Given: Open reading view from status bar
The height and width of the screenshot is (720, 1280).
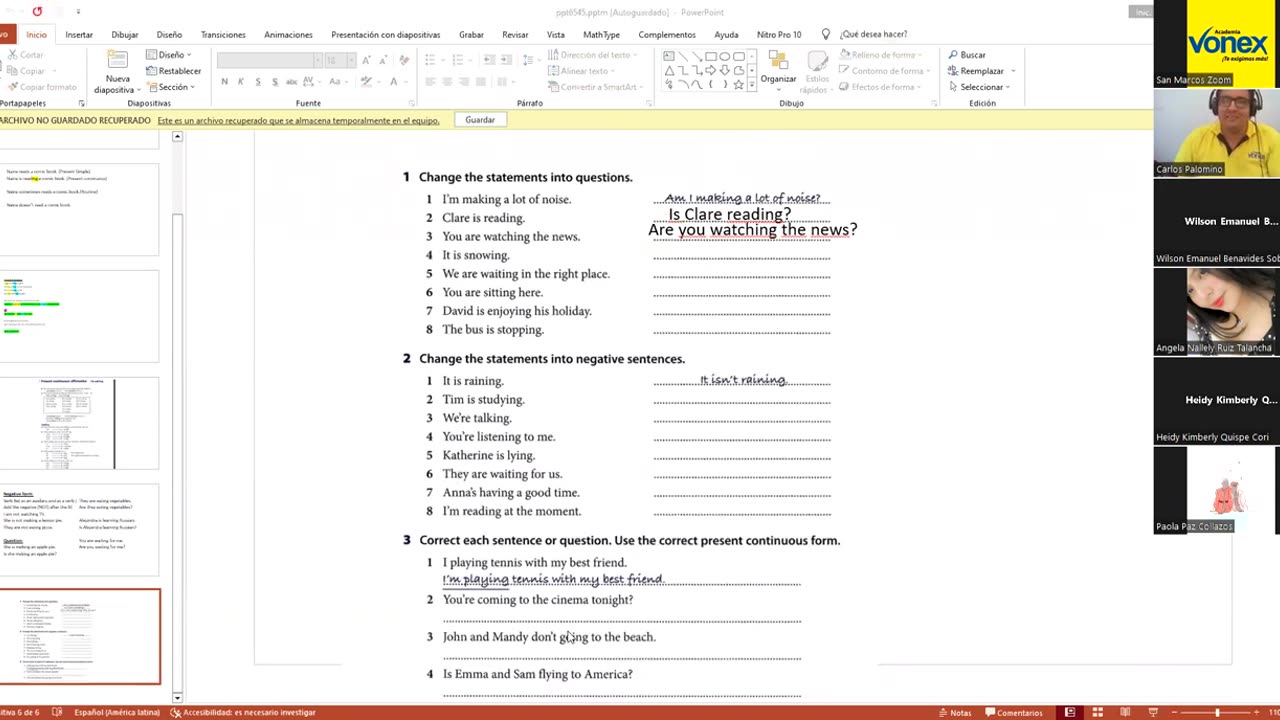Looking at the screenshot, I should pos(1125,712).
